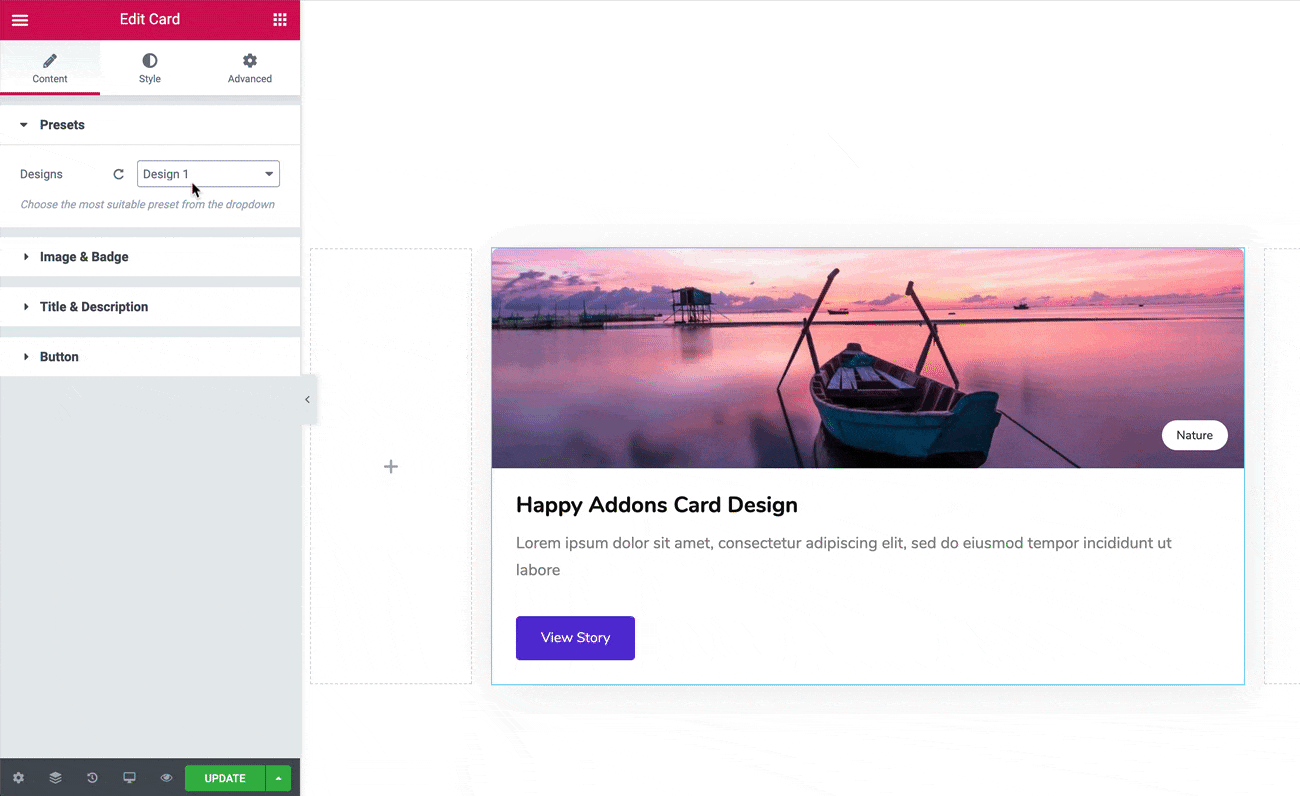The image size is (1300, 796).
Task: Expand the Title & Description section
Action: coord(94,306)
